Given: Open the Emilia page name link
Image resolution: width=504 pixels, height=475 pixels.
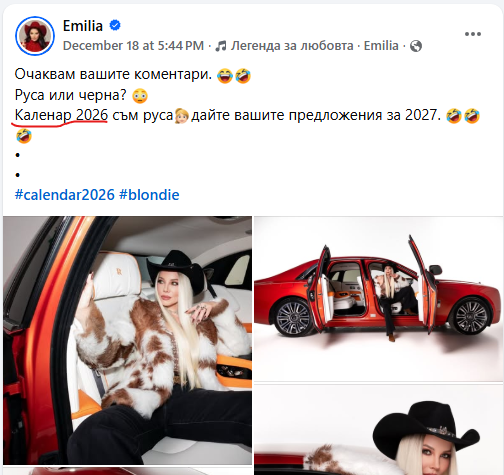Looking at the screenshot, I should pos(83,26).
